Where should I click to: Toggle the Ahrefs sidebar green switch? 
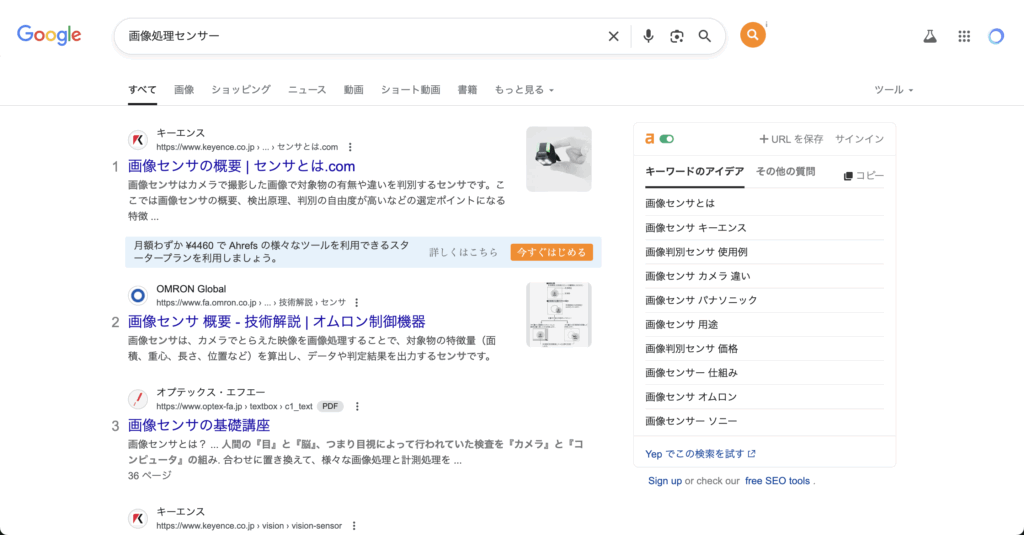[x=667, y=138]
